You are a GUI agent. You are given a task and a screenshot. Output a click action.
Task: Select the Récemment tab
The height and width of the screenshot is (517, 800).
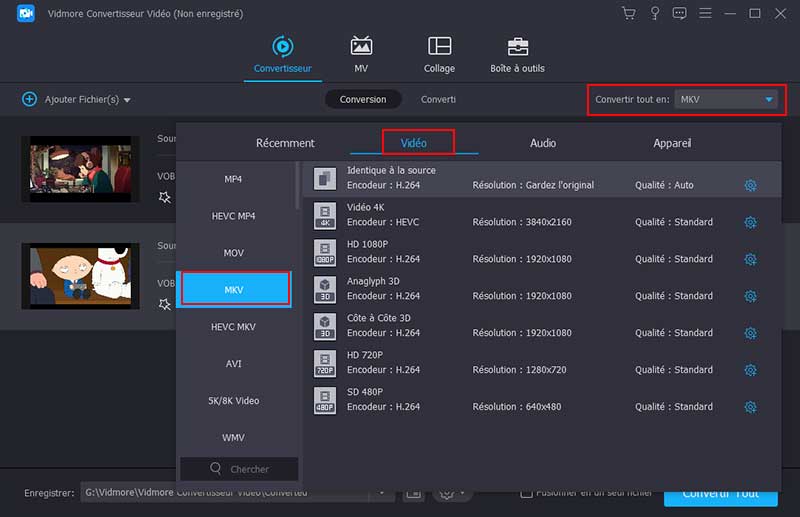285,143
